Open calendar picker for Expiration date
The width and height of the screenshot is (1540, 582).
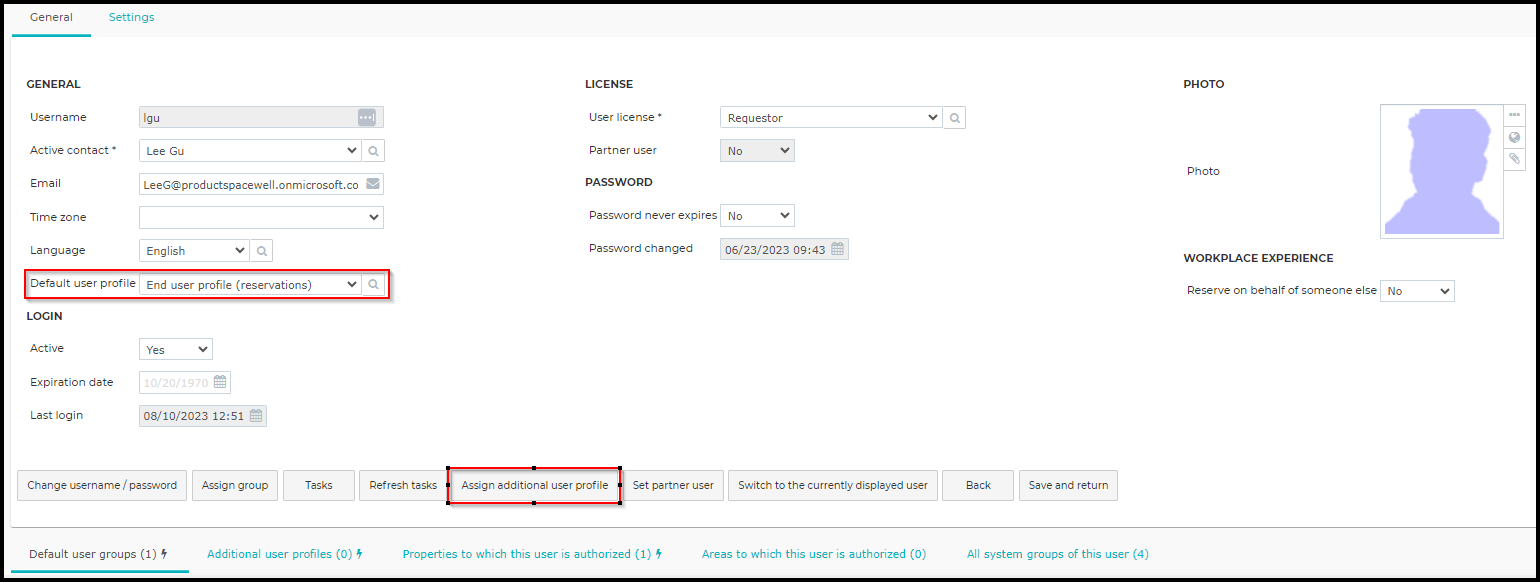click(220, 382)
